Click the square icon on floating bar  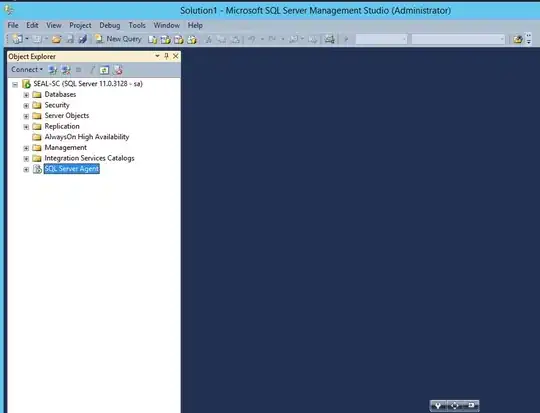(x=471, y=405)
